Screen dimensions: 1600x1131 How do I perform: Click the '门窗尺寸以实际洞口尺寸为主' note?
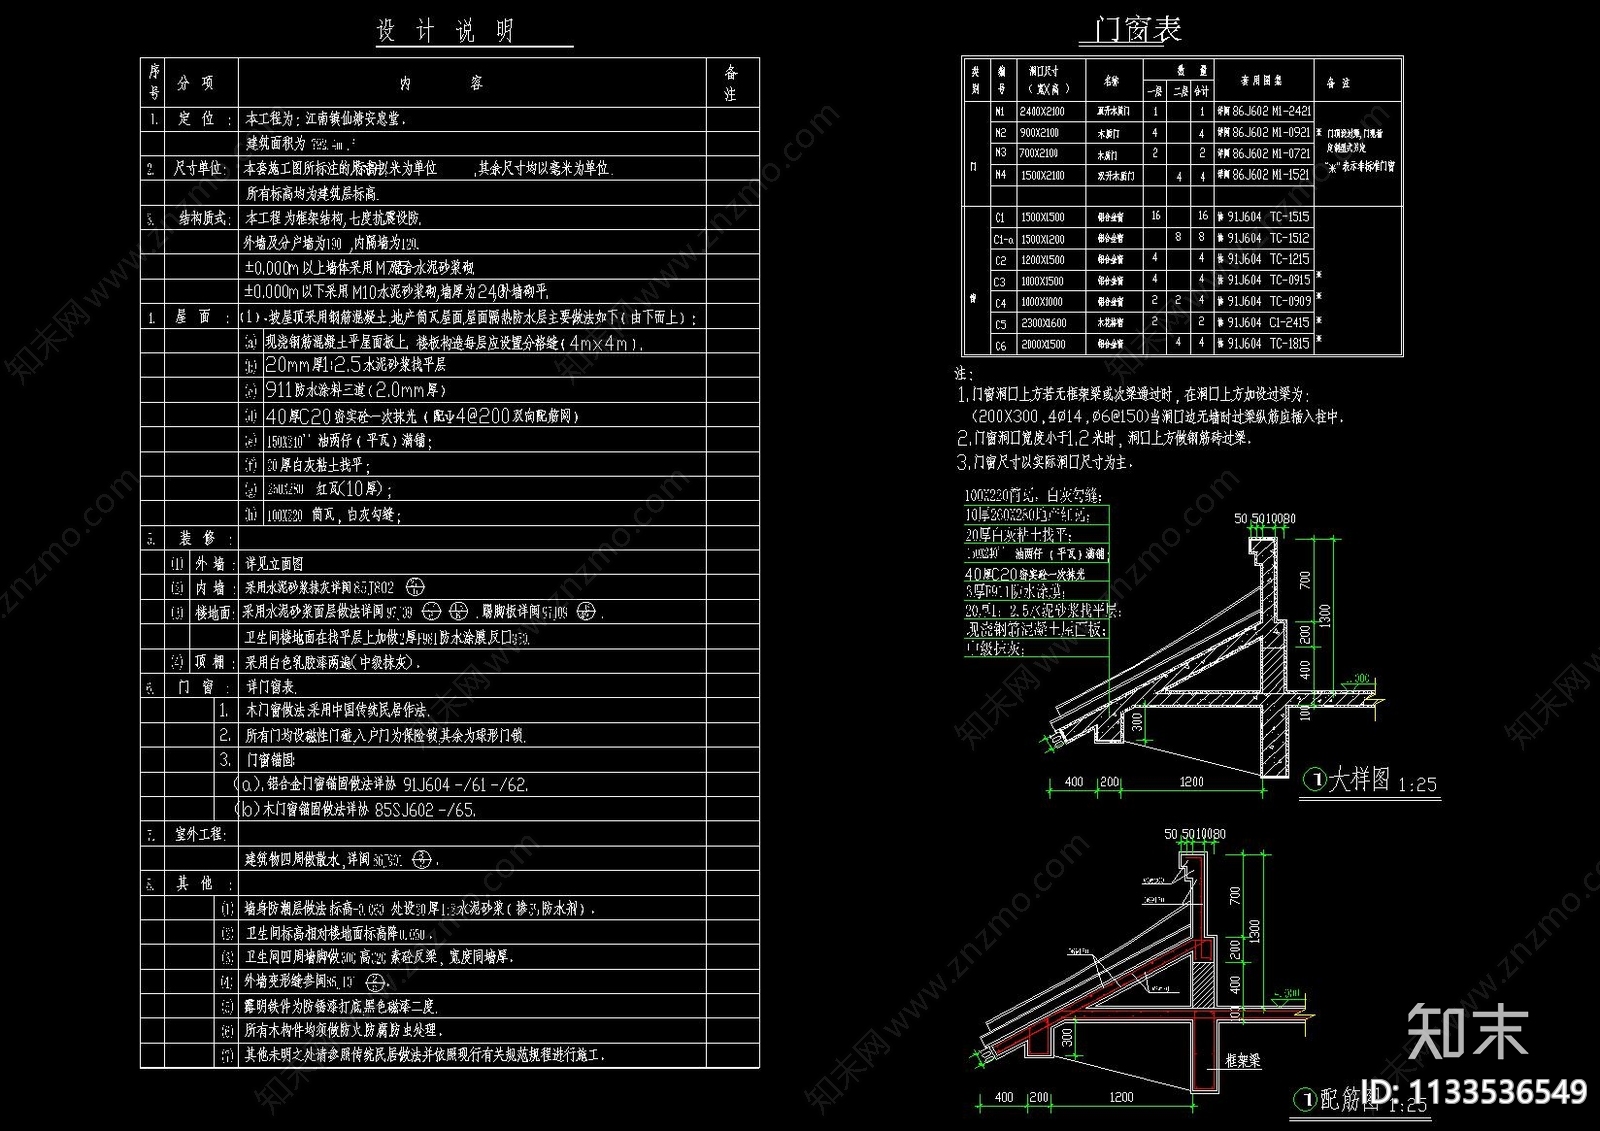[x=1045, y=463]
